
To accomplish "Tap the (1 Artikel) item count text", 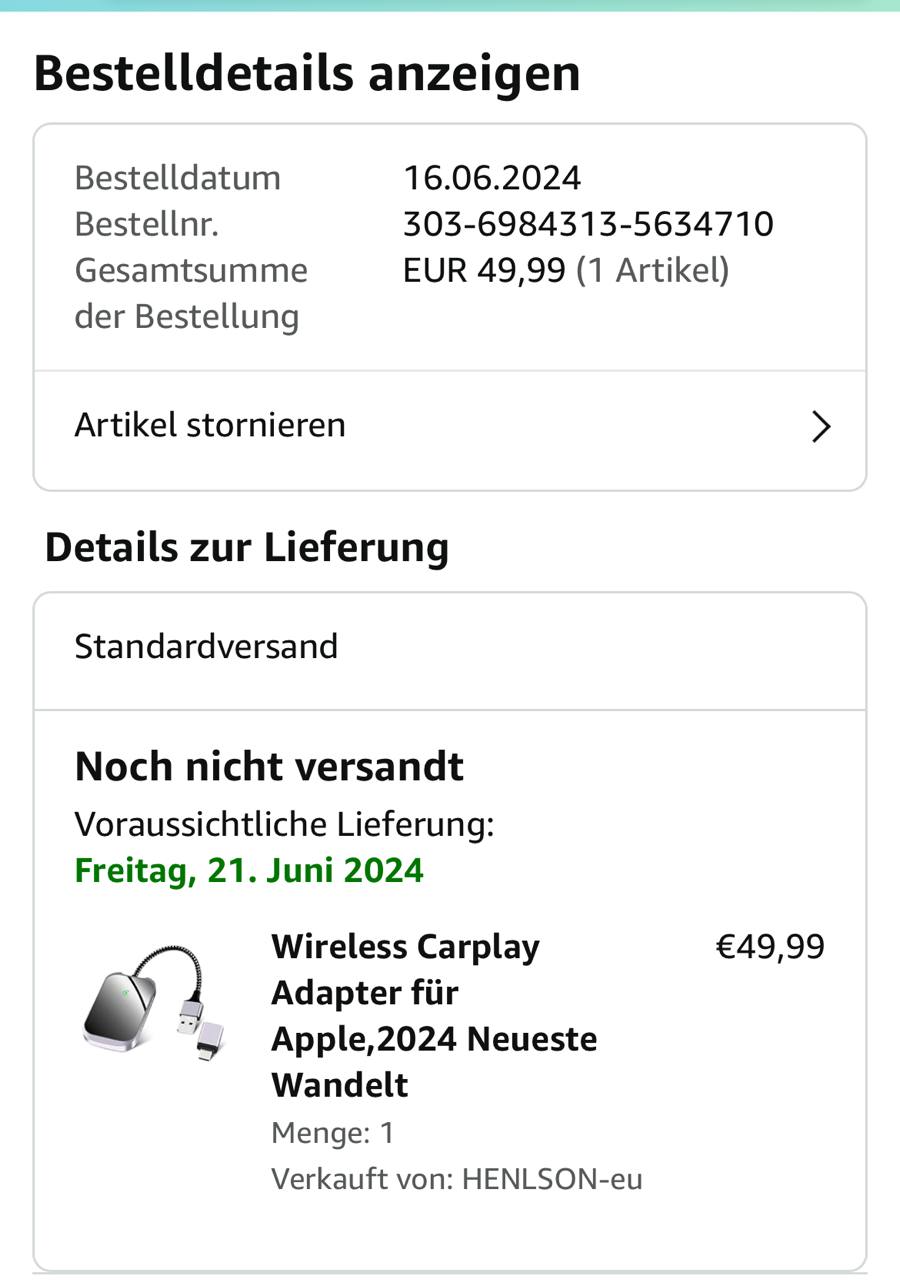I will 652,270.
